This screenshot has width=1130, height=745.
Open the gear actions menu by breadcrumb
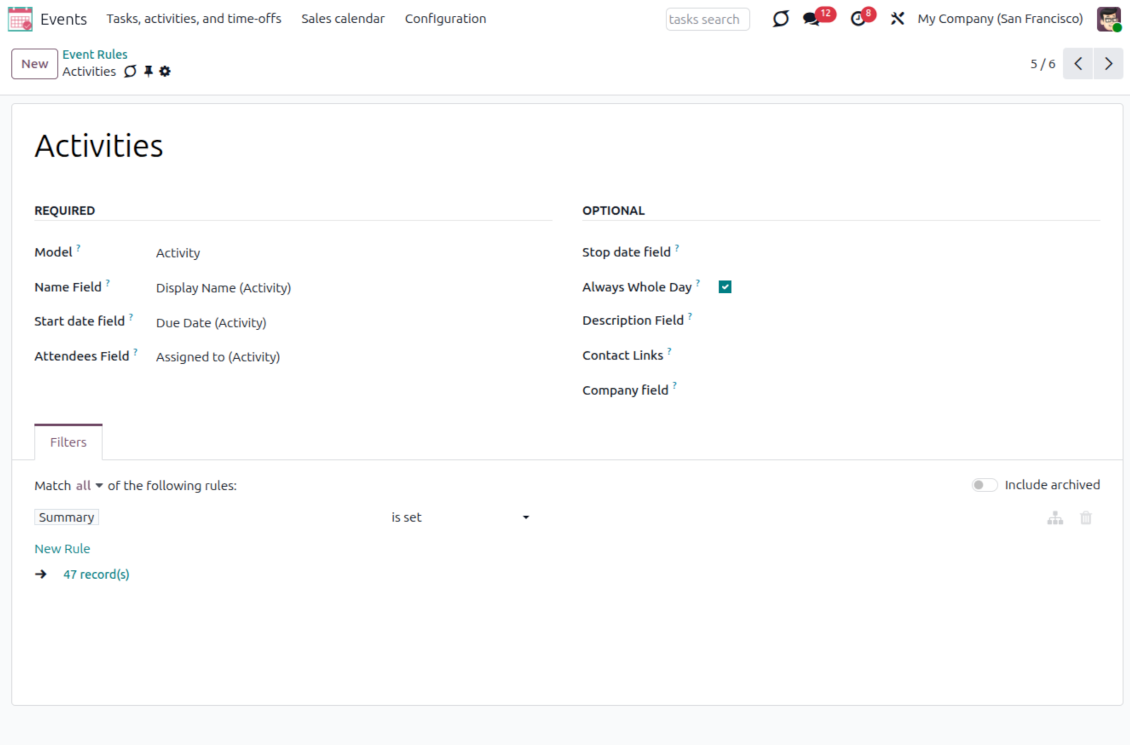(x=165, y=72)
